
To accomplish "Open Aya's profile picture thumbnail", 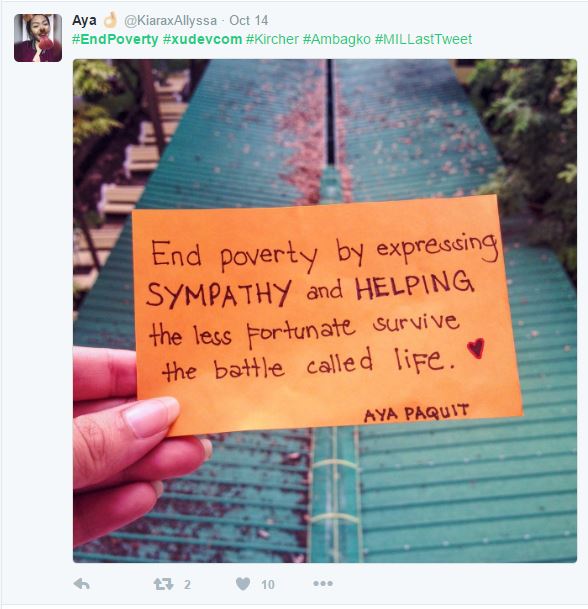I will pyautogui.click(x=38, y=38).
